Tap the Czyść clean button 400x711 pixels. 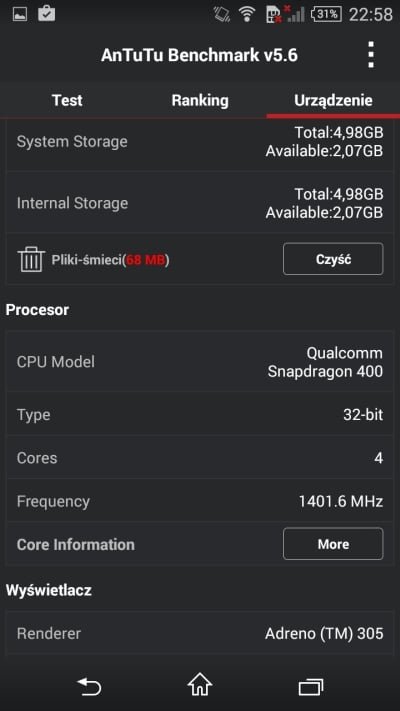[x=333, y=259]
